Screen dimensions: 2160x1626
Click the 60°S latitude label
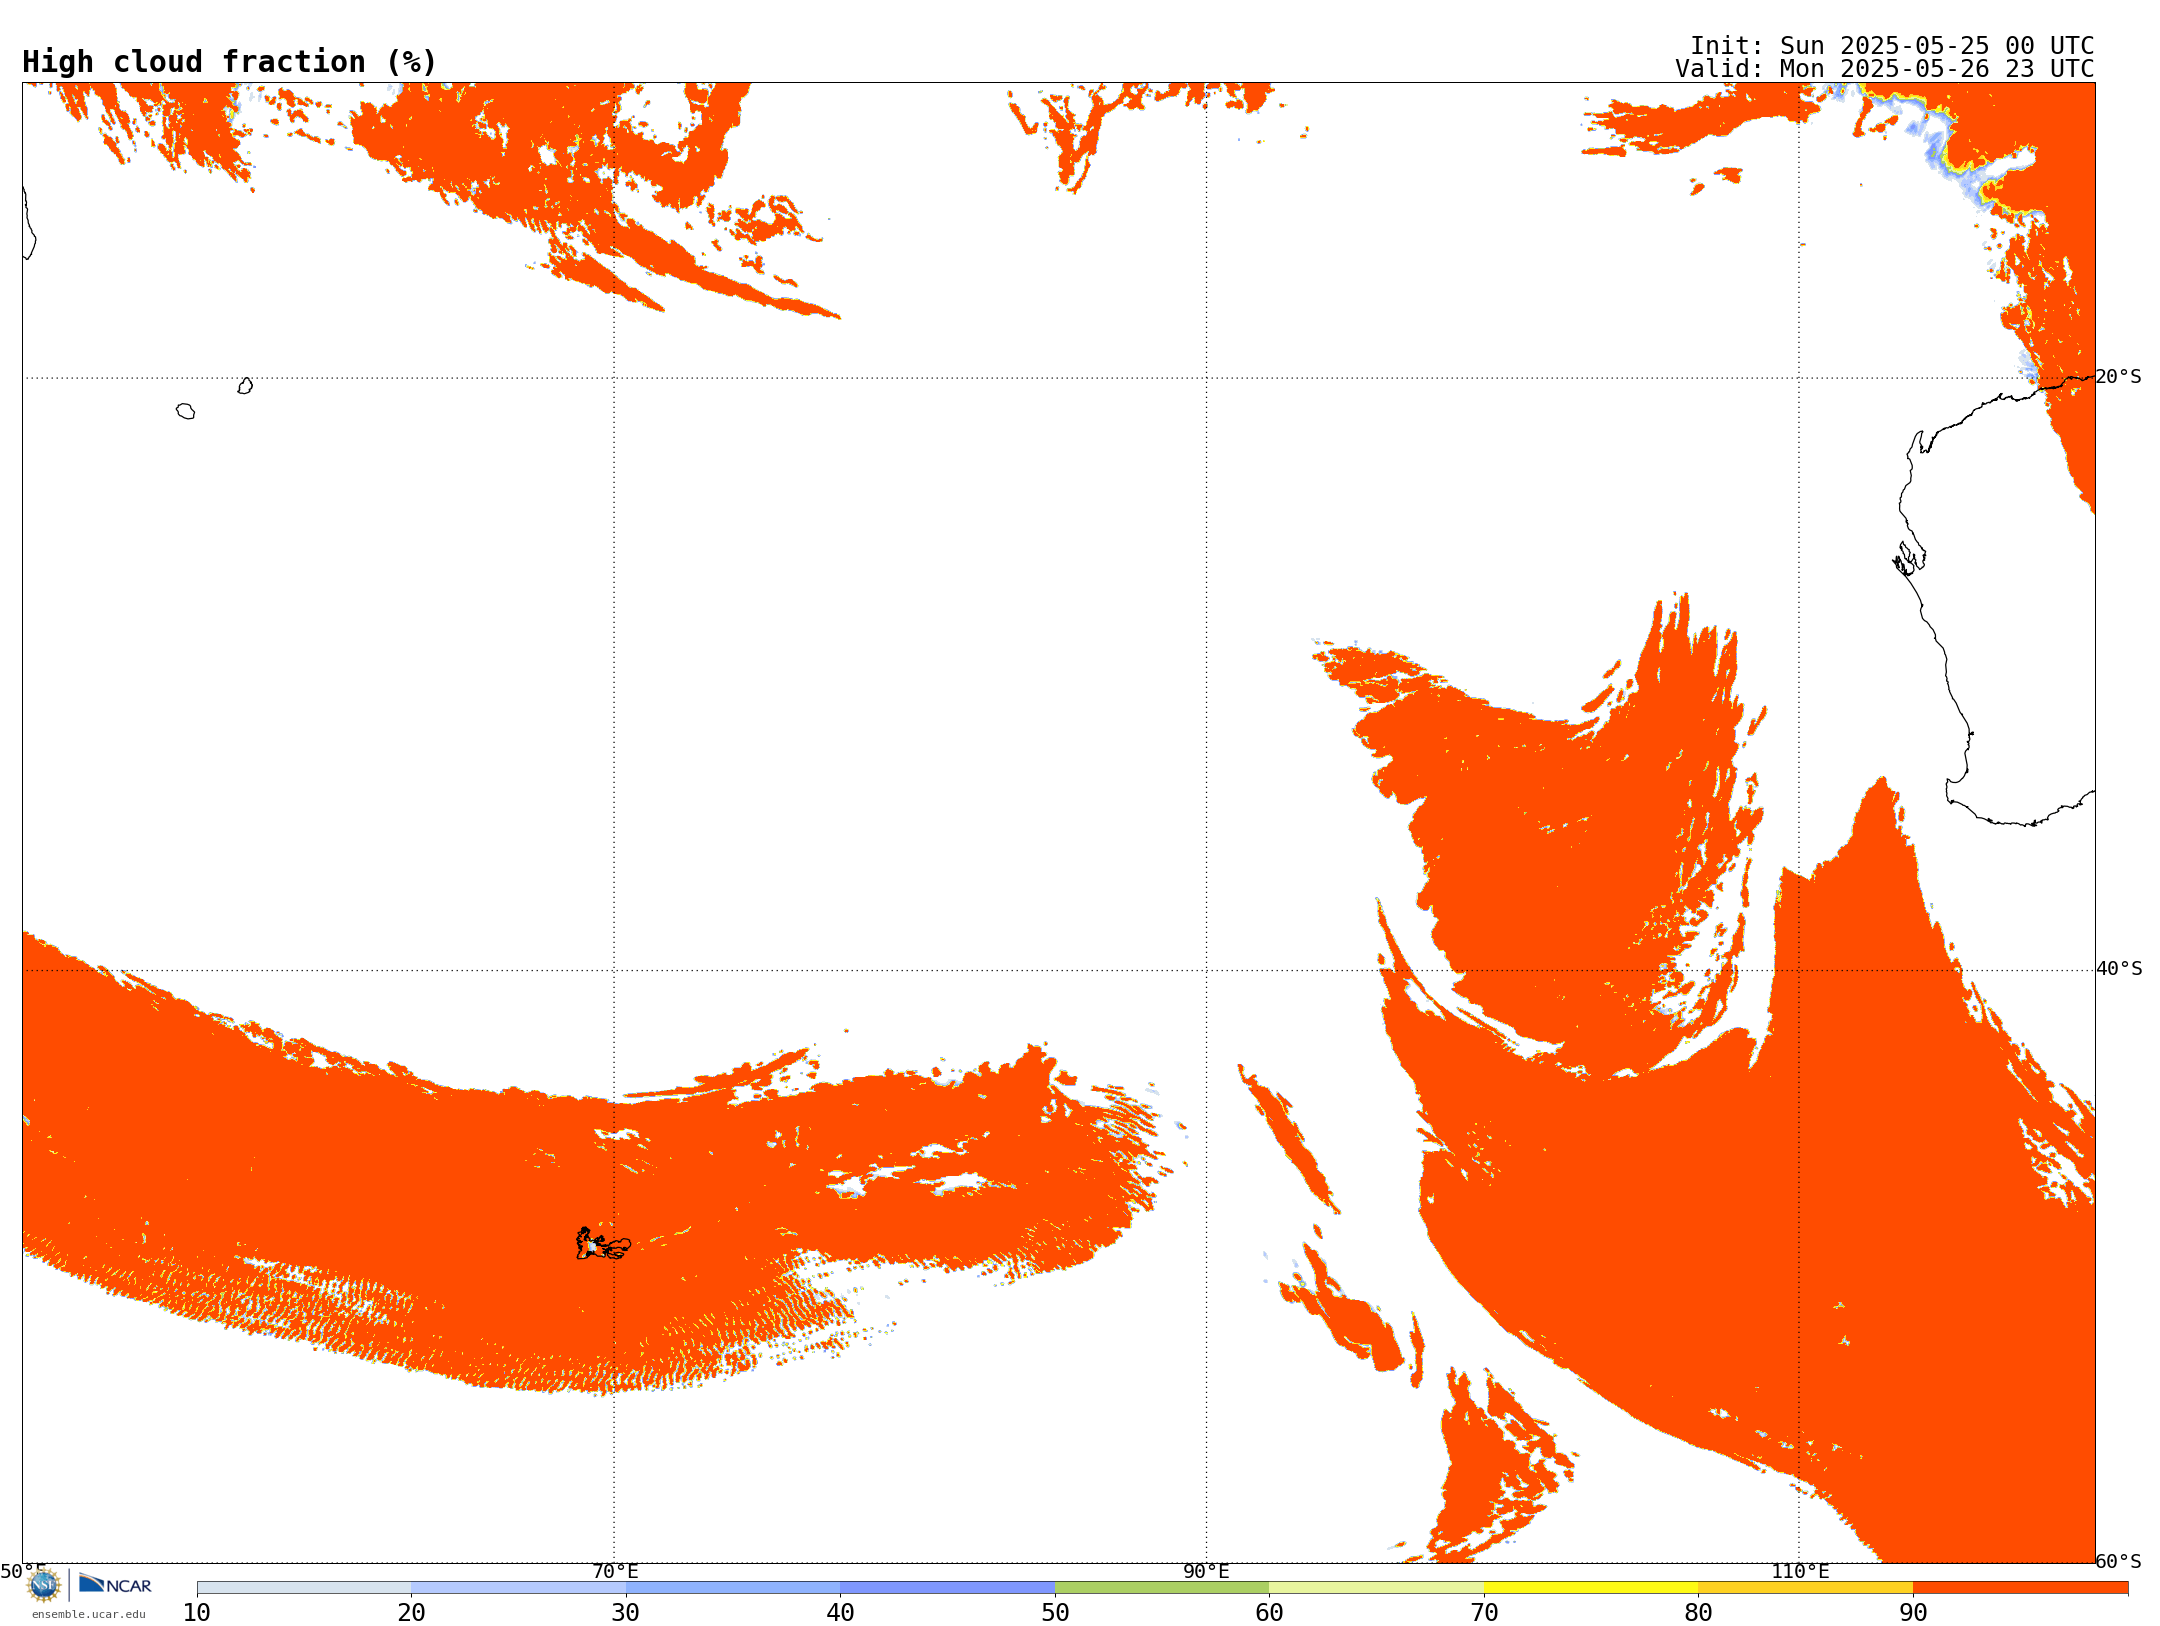(x=2118, y=1561)
